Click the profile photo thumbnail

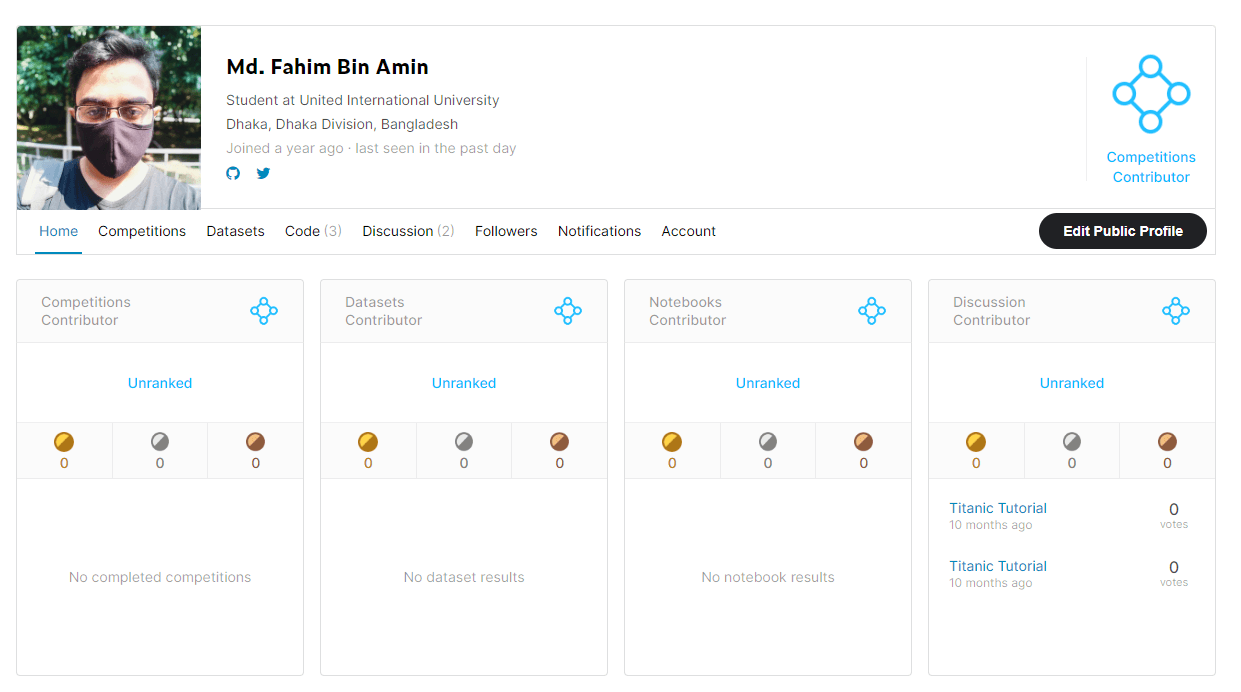(x=109, y=118)
